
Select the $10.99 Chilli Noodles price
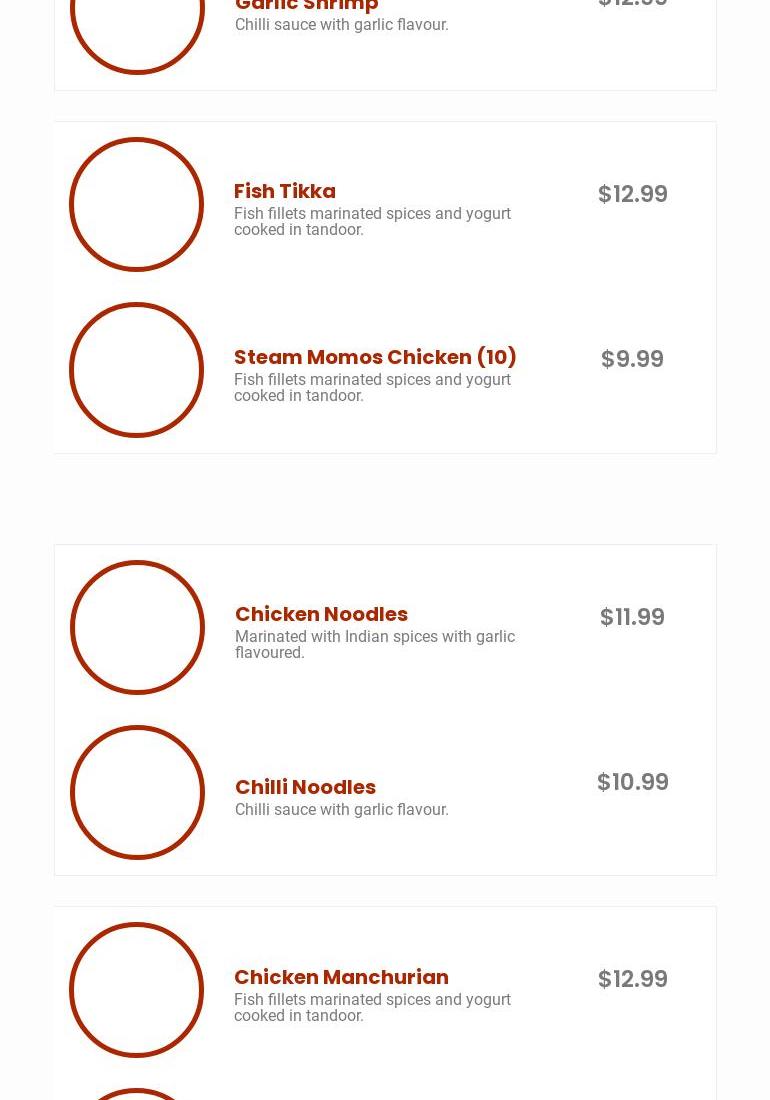[632, 782]
